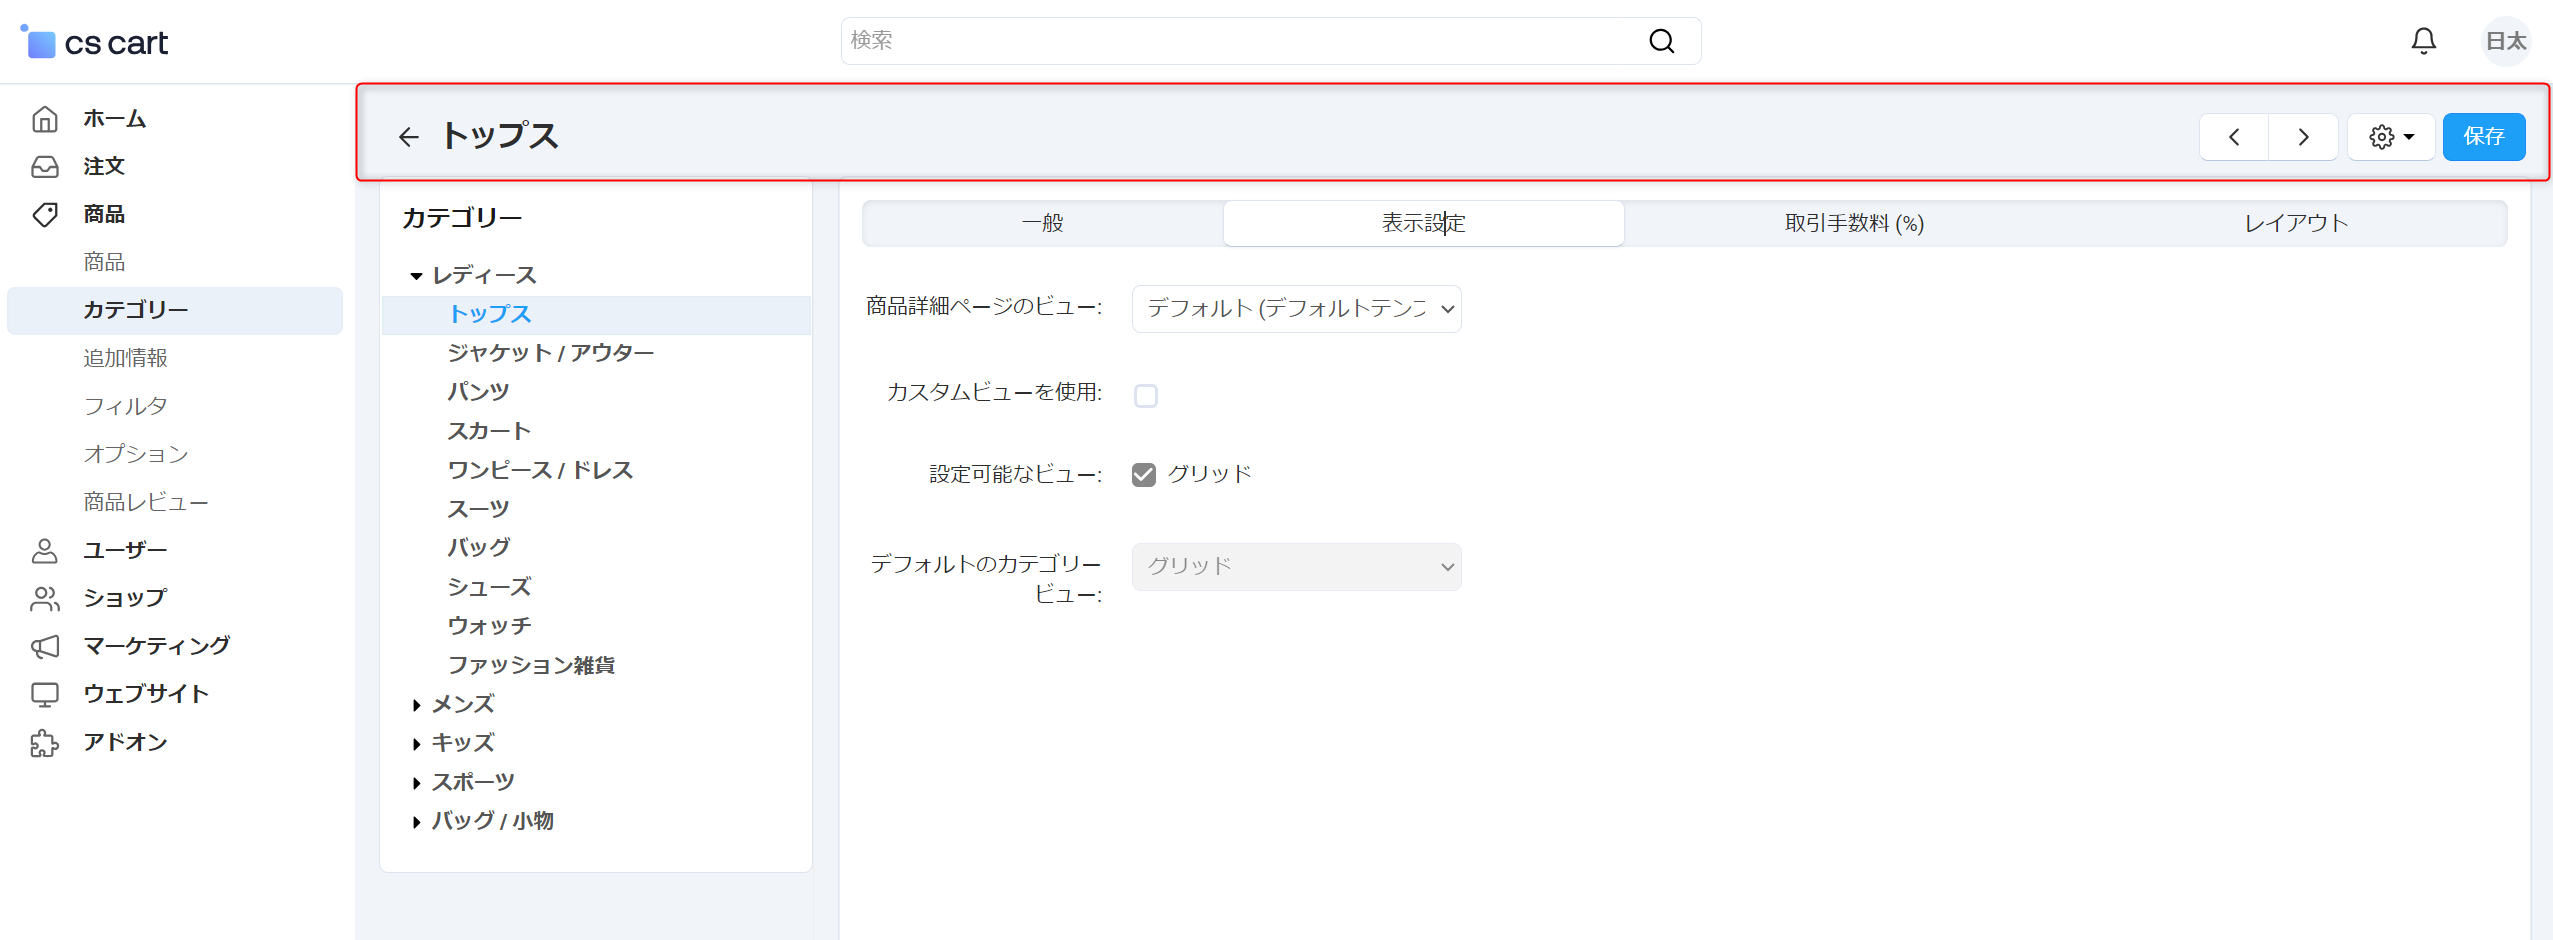Switch to the 取引手数料 (%) tab
The width and height of the screenshot is (2553, 940).
coord(1853,223)
